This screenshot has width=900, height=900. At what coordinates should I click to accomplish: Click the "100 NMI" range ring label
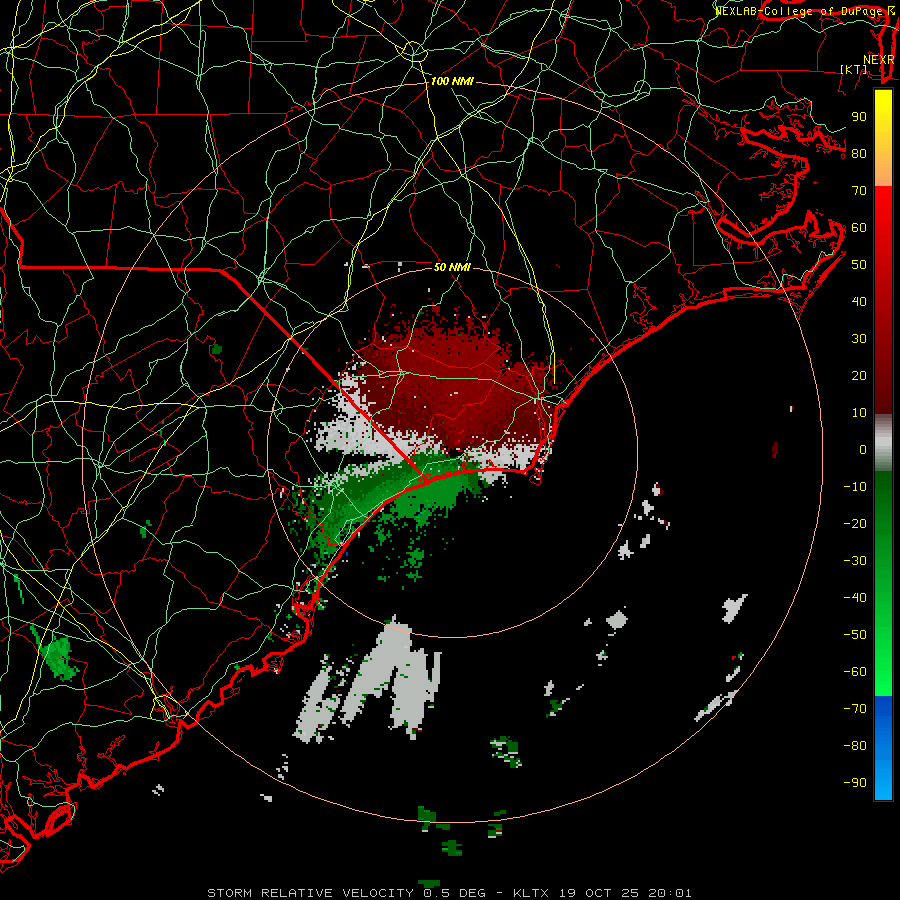pos(452,82)
